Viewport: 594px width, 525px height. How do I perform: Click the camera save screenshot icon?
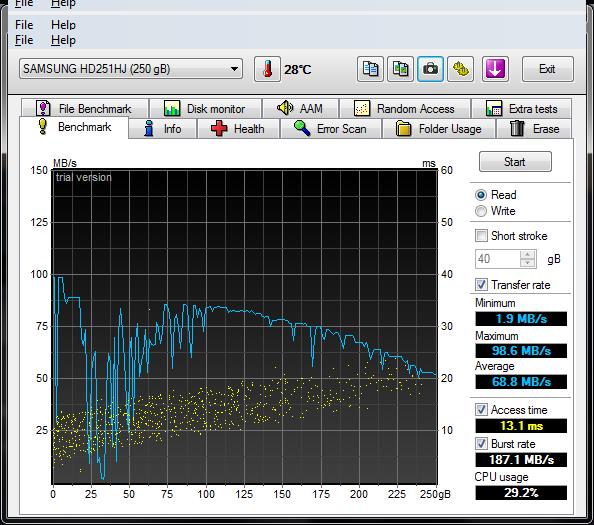pyautogui.click(x=430, y=69)
